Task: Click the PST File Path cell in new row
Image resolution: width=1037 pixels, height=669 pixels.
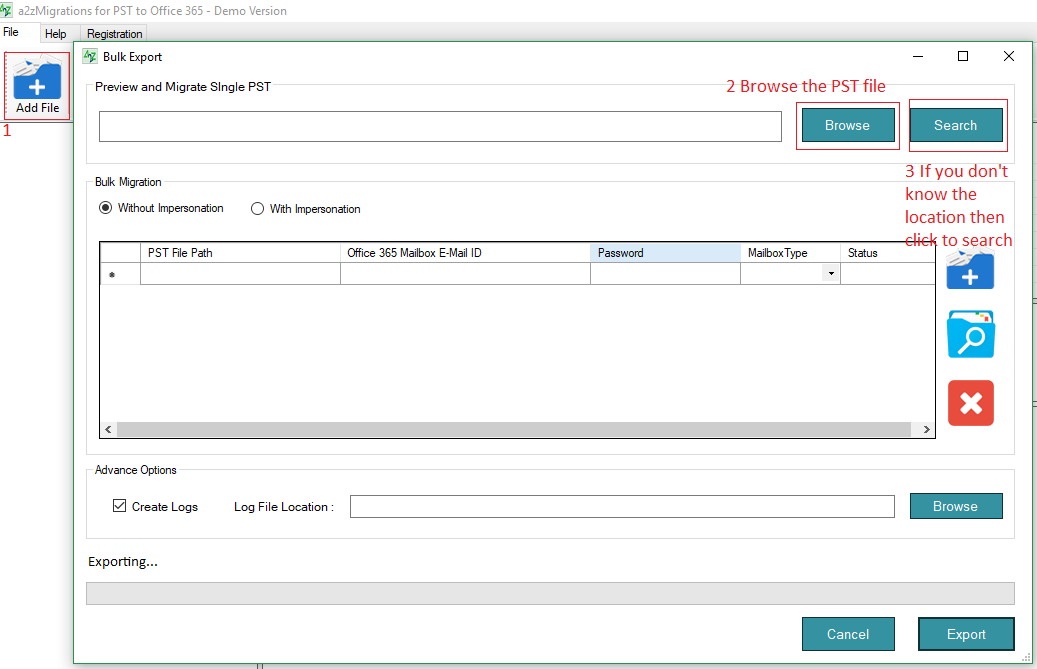Action: (x=240, y=274)
